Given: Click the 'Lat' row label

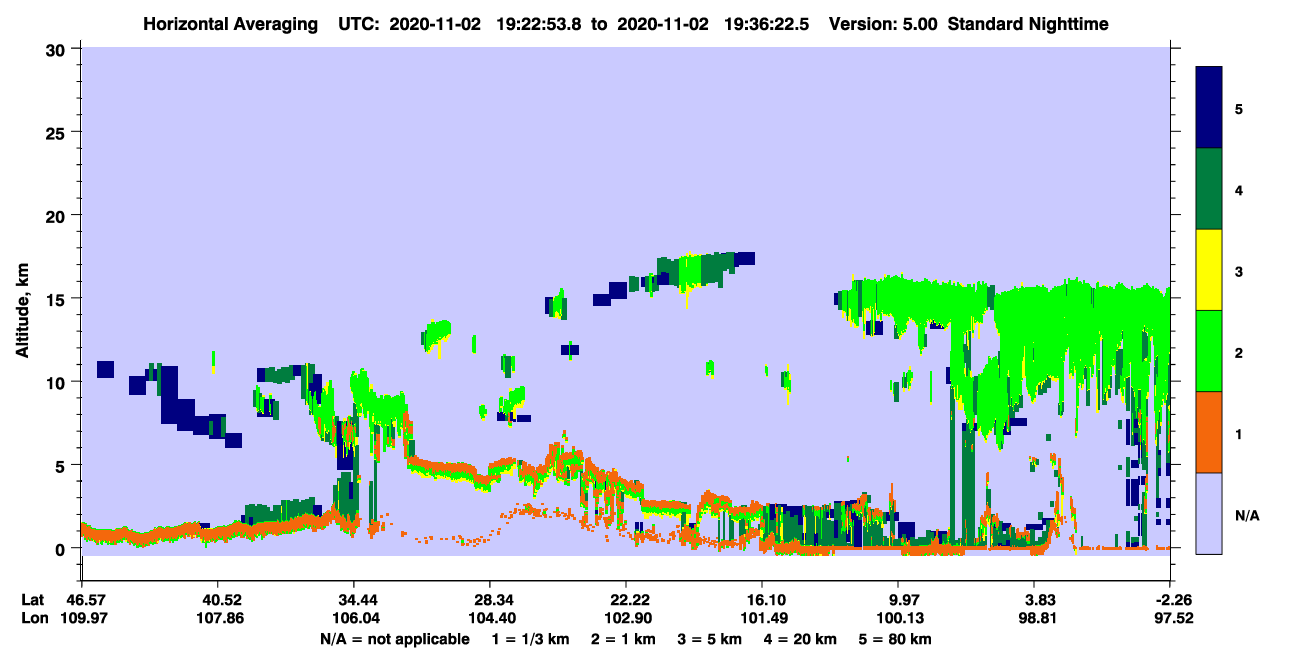Looking at the screenshot, I should [33, 600].
